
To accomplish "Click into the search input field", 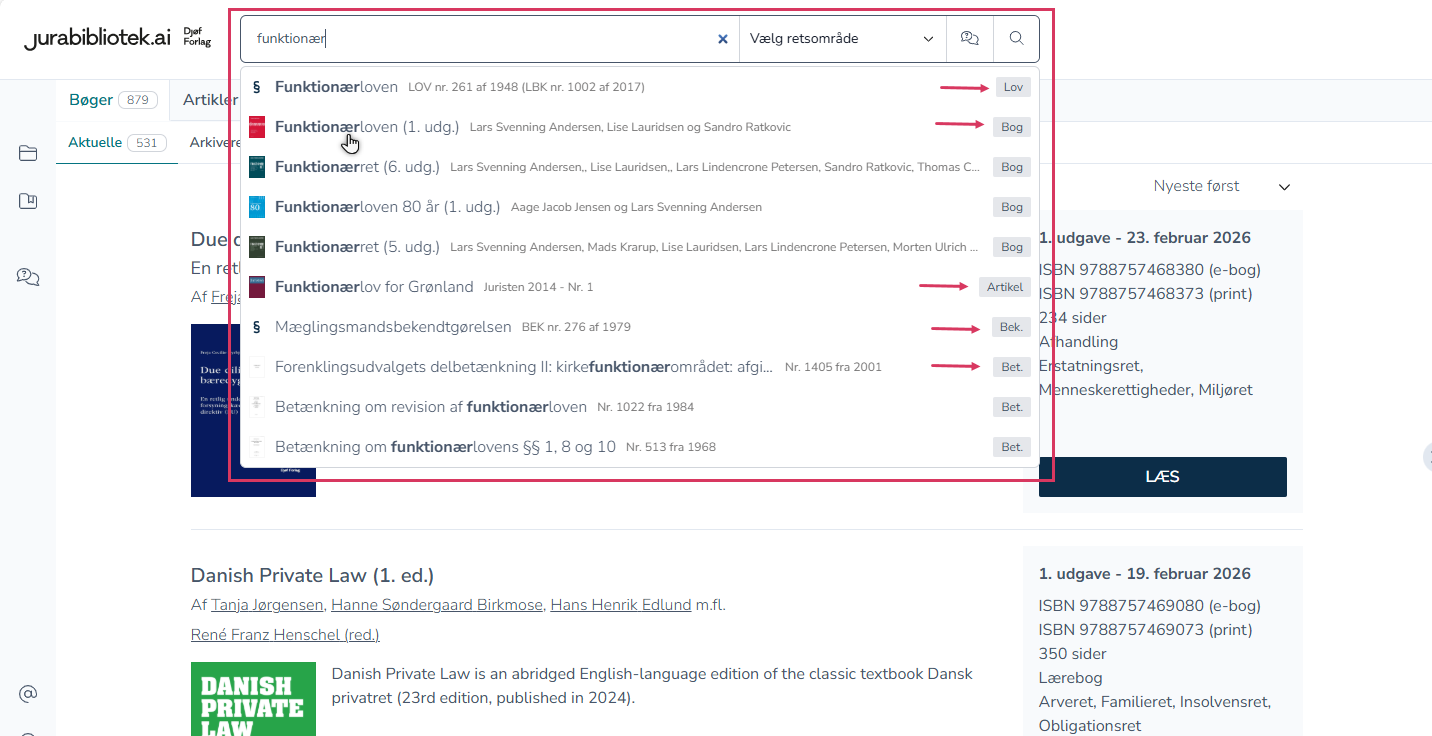I will point(480,39).
